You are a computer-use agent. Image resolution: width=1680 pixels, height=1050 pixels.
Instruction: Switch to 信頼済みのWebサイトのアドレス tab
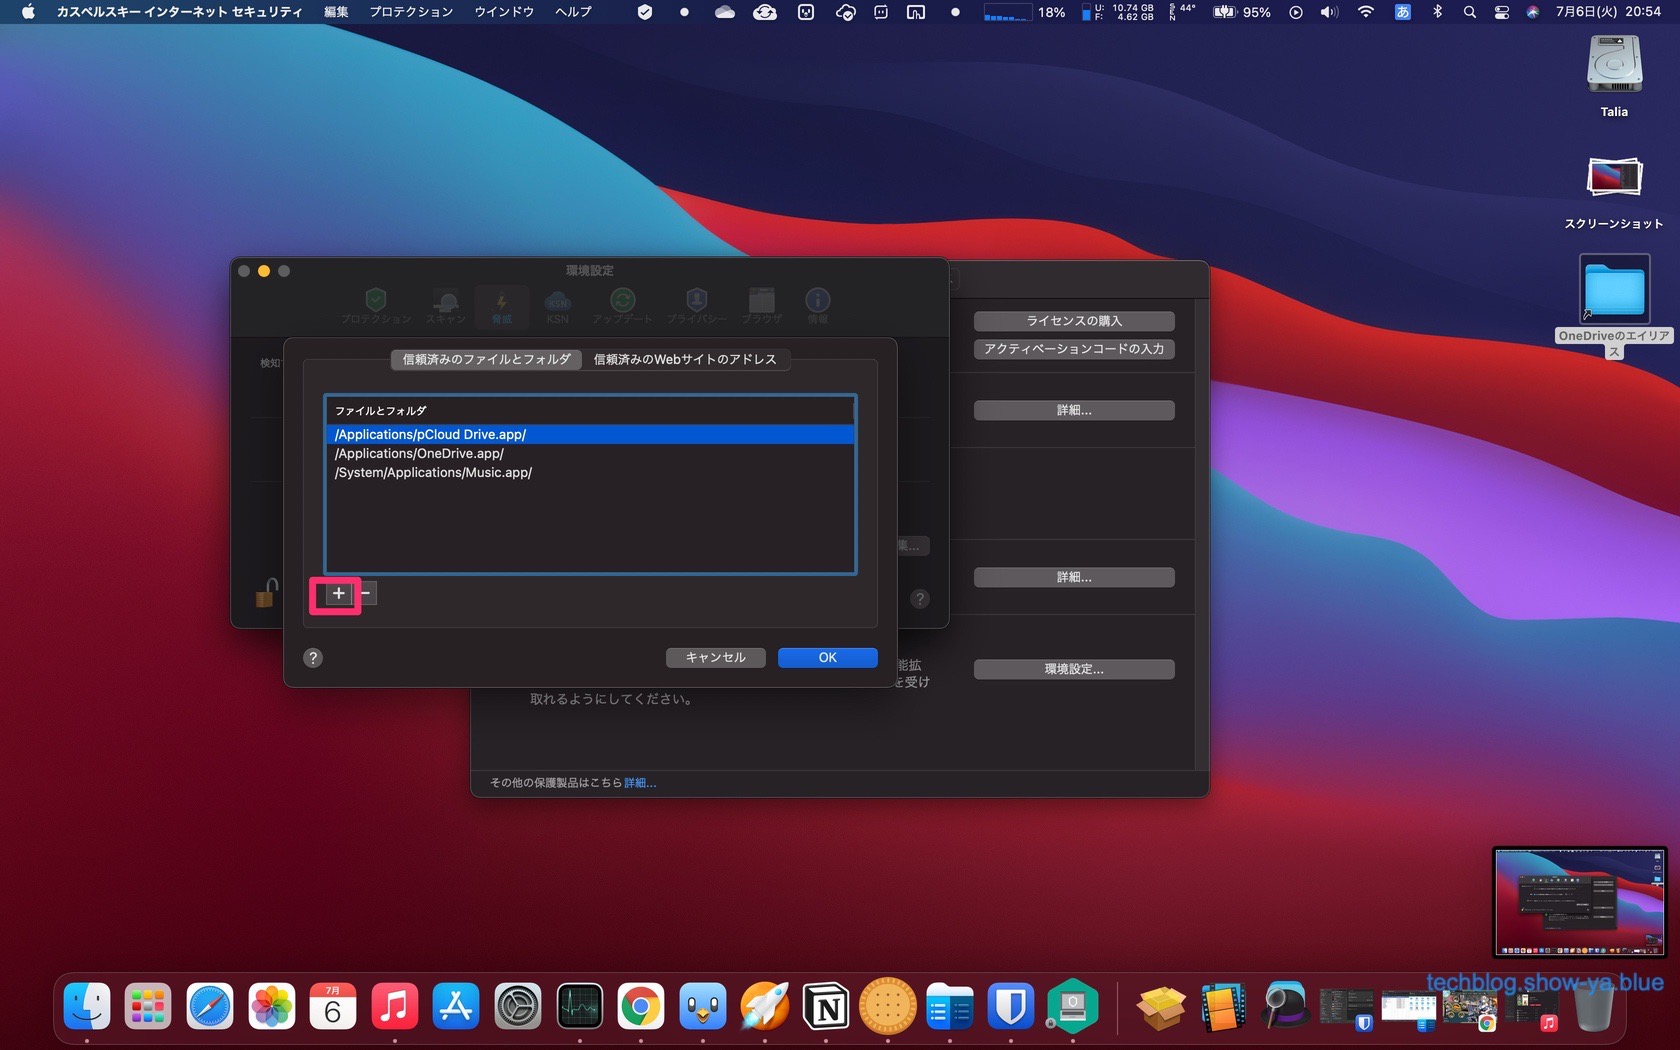[x=685, y=360]
